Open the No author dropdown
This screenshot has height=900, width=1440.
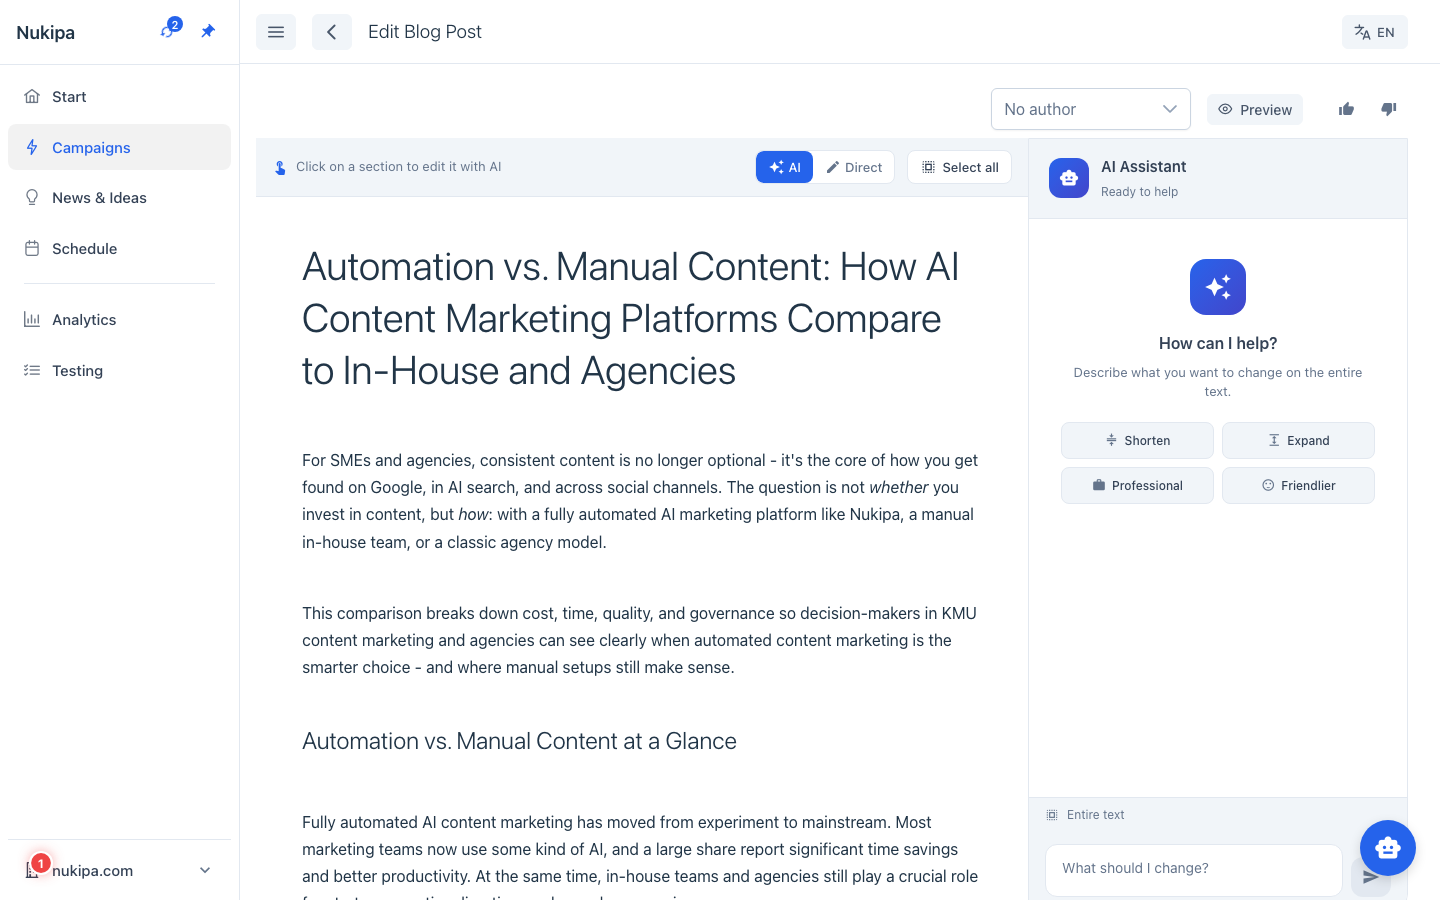point(1090,108)
